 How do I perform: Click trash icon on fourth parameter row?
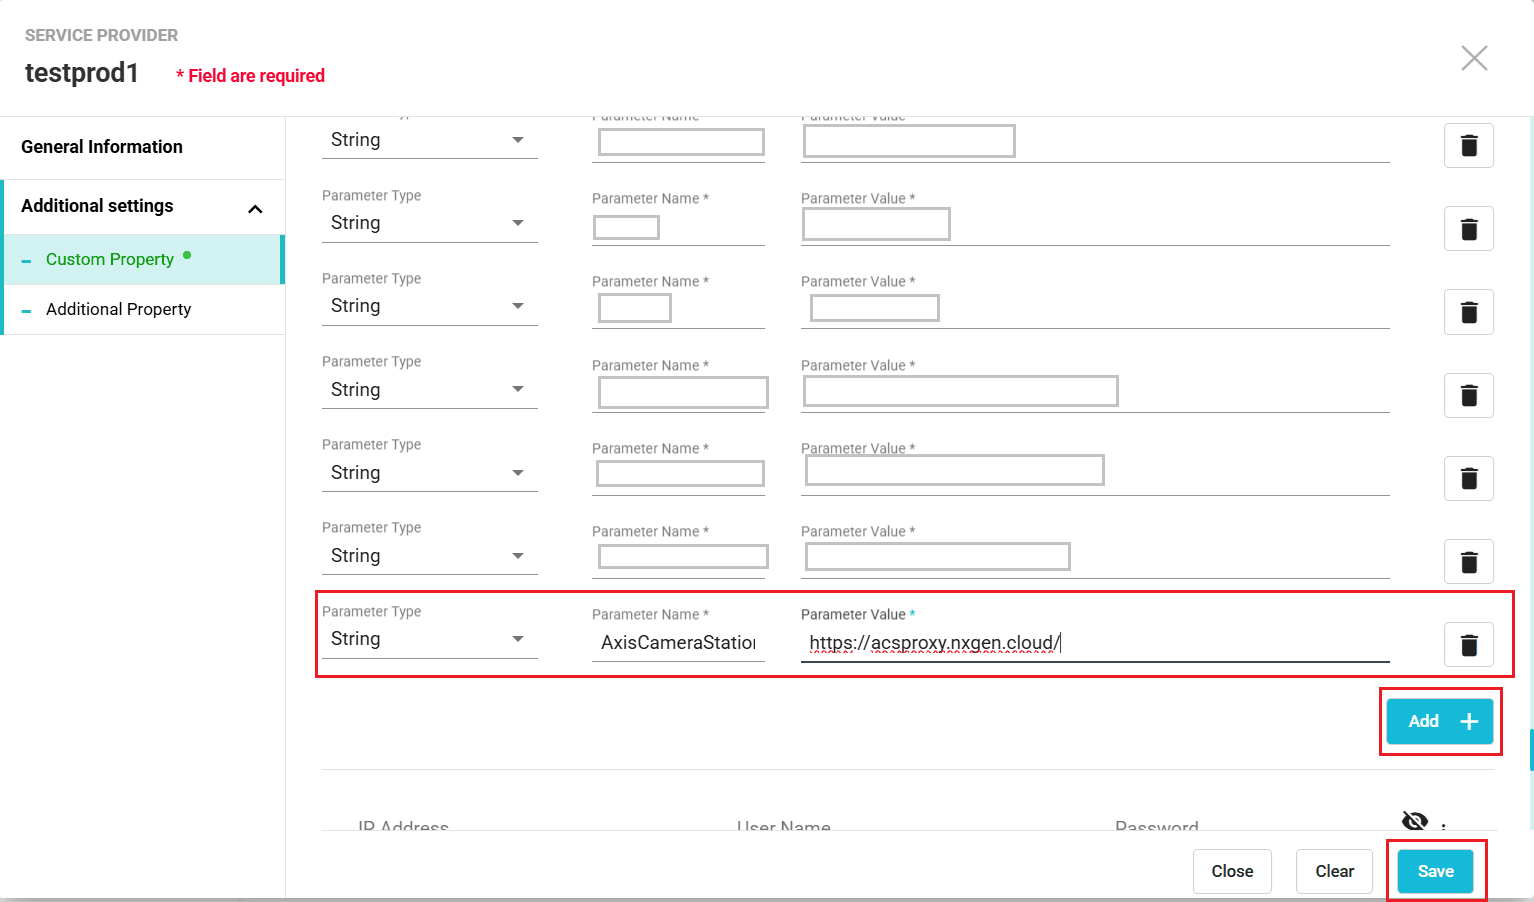1468,395
